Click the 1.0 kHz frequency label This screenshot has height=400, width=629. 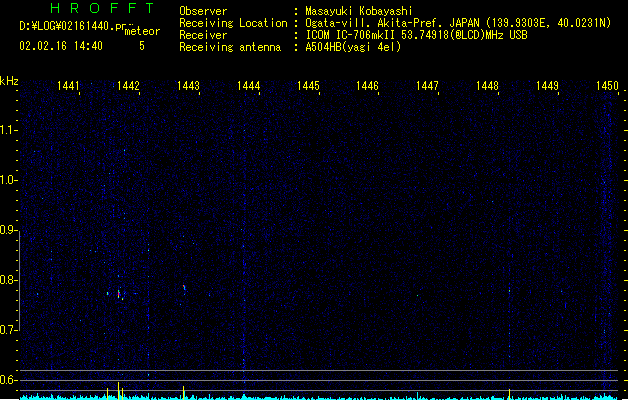pos(8,180)
